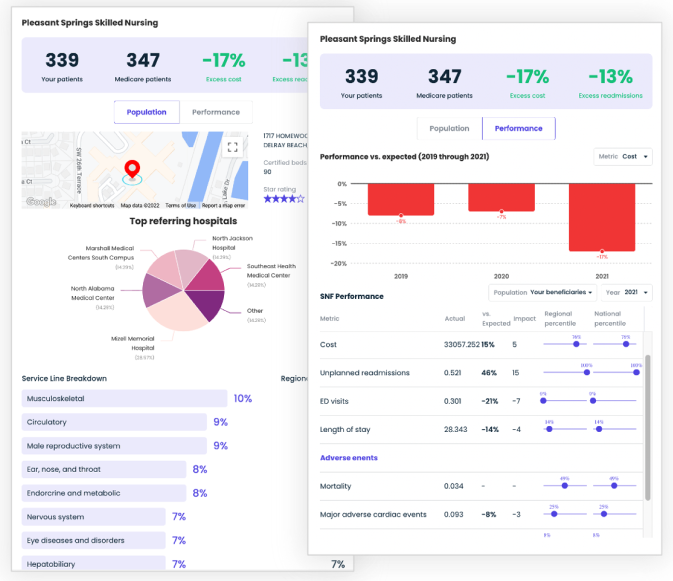Viewport: 673px width, 581px height.
Task: Click the Endorcrine and metabolic bar
Action: pyautogui.click(x=104, y=493)
